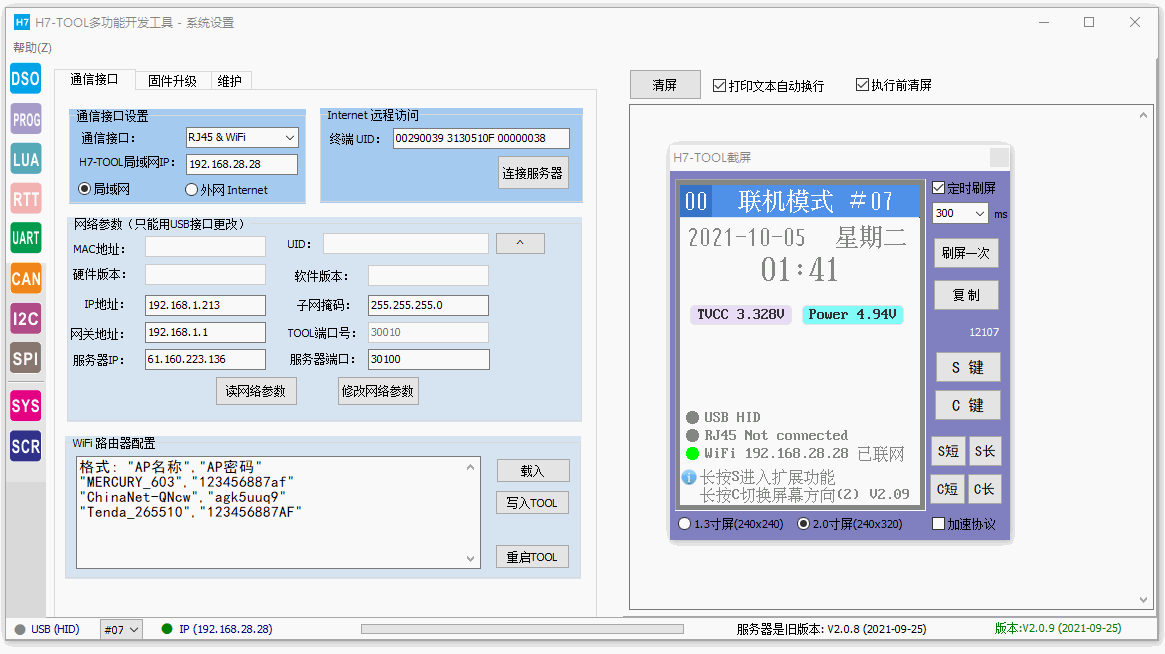Open the #07 device number dropdown
Screen dimensions: 1165x654
click(x=121, y=629)
